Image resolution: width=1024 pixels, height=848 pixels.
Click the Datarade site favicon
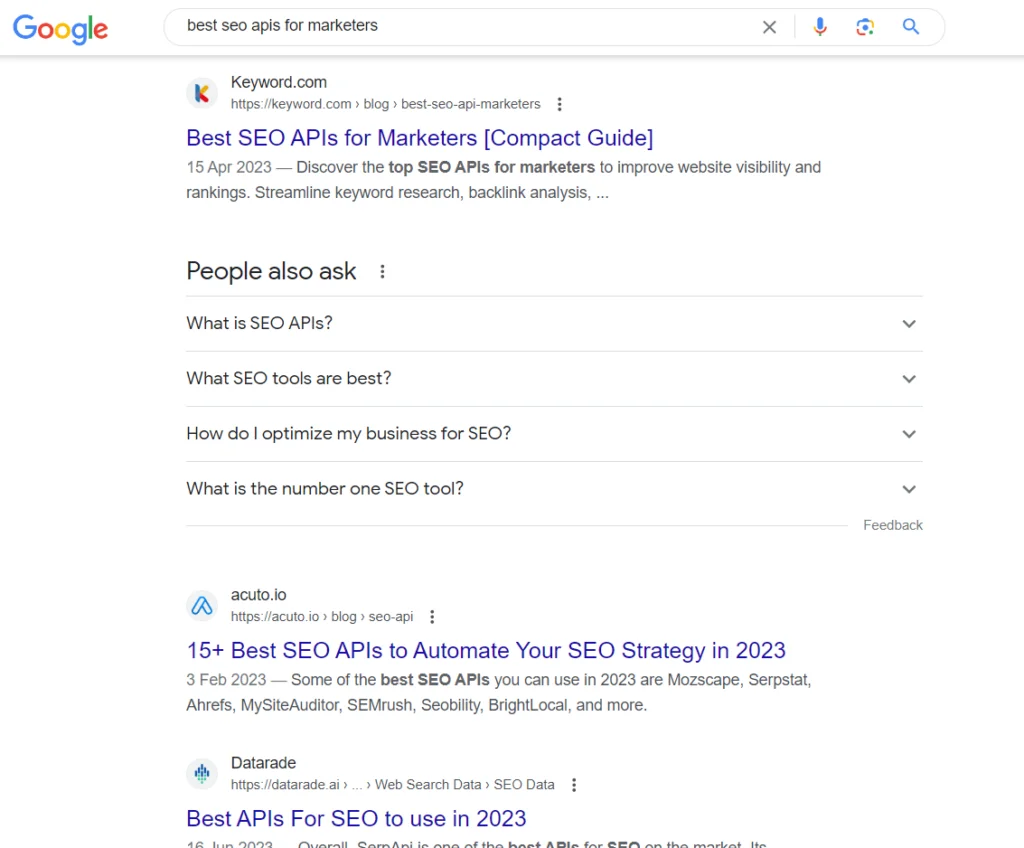click(x=202, y=773)
